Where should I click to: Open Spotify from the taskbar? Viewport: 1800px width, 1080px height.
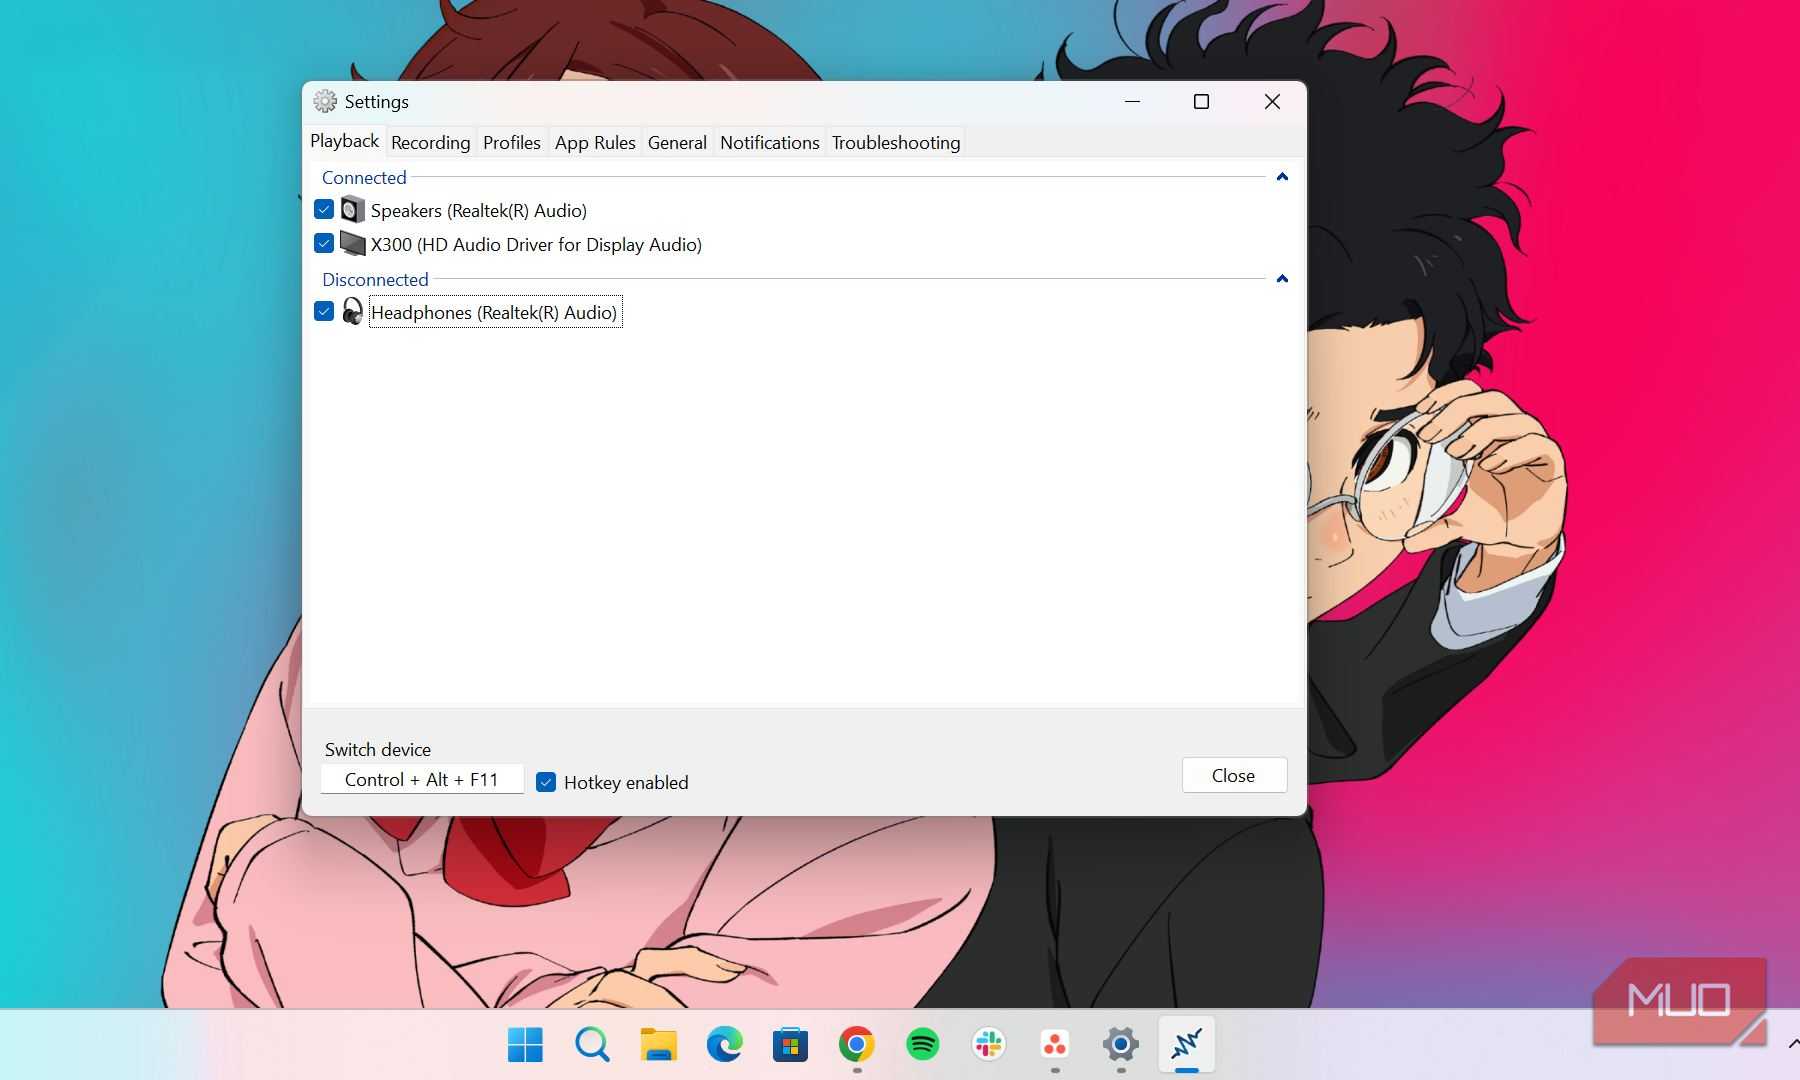pos(923,1045)
